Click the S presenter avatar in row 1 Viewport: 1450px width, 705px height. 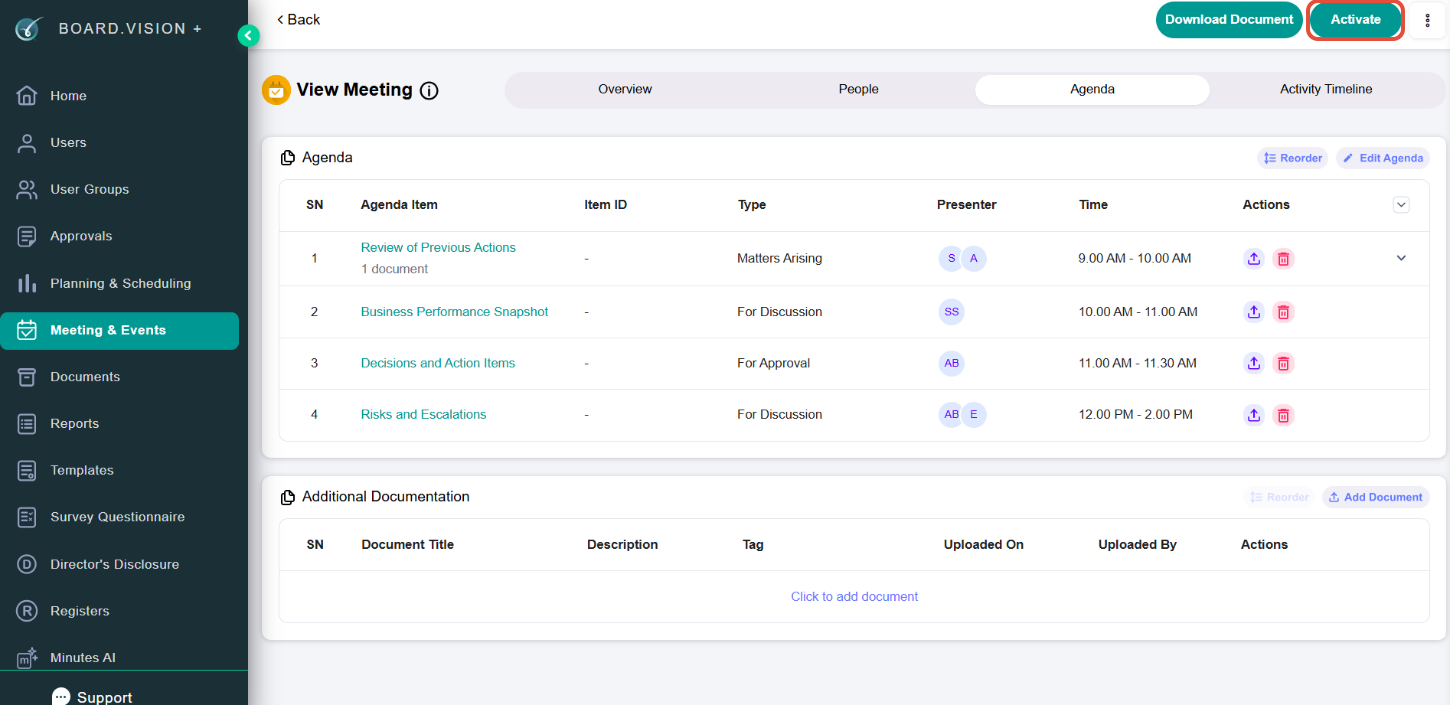[951, 259]
